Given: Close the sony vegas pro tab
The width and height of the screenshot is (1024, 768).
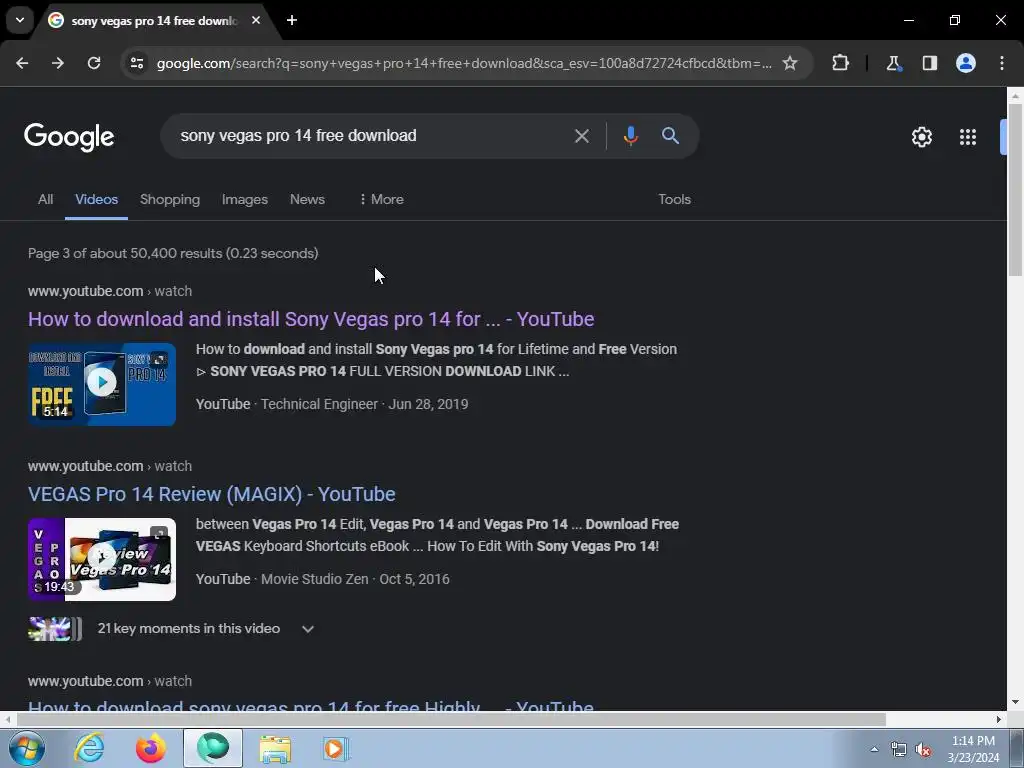Looking at the screenshot, I should (x=256, y=20).
